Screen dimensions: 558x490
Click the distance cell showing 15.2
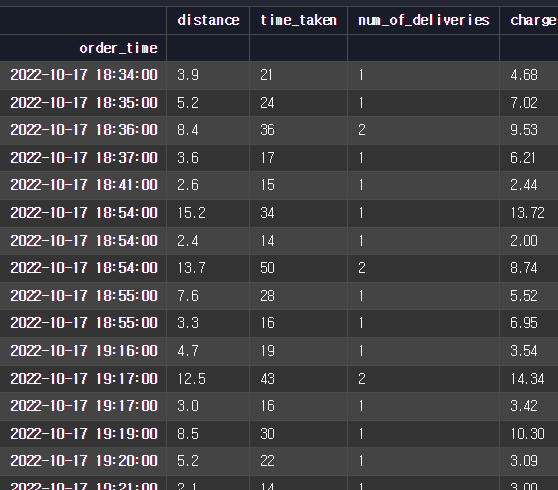208,213
